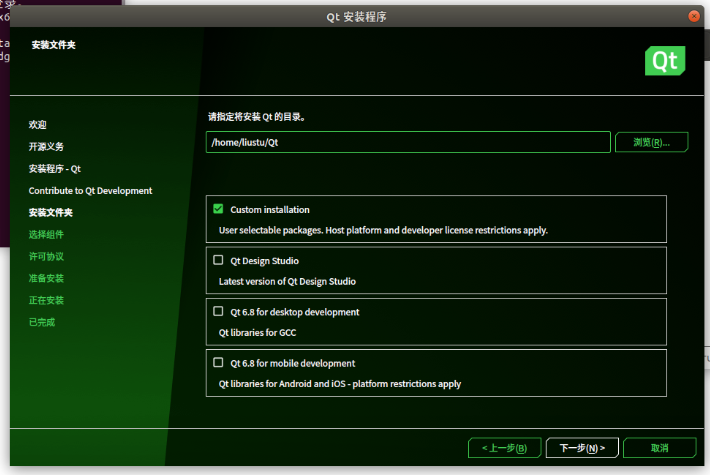Screen dimensions: 710x475
Task: Click the installation directory path field
Action: (408, 142)
